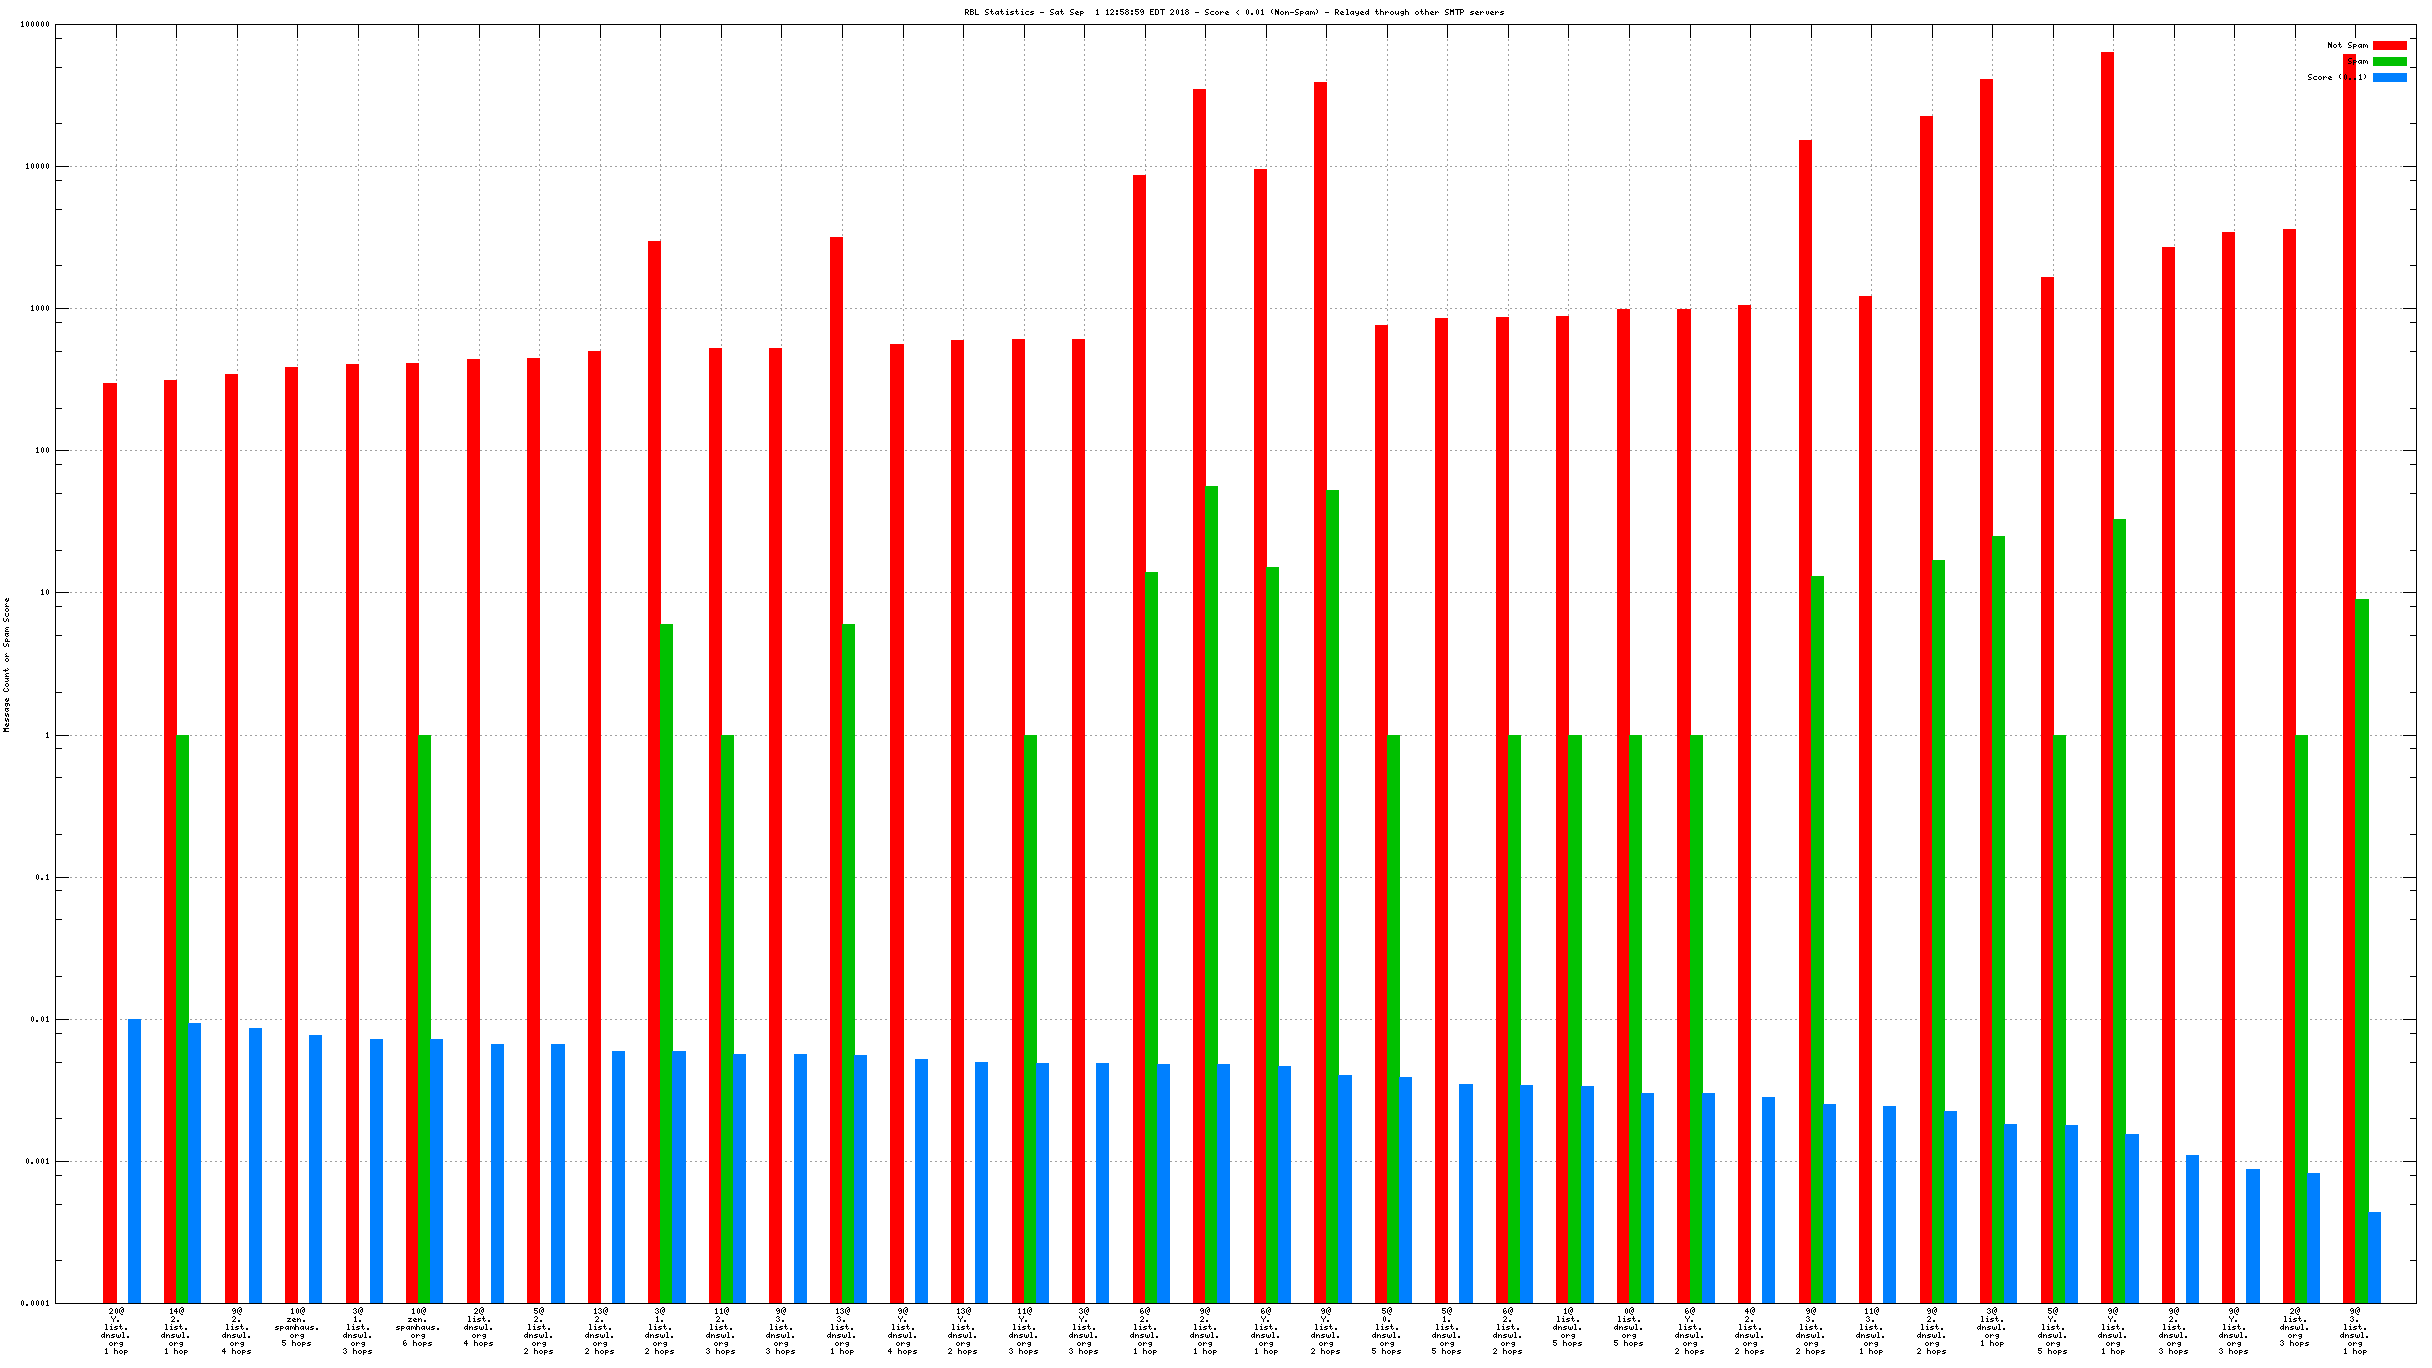Click the 0.01 y-axis tick label
The width and height of the screenshot is (2432, 1368).
pyautogui.click(x=40, y=1020)
